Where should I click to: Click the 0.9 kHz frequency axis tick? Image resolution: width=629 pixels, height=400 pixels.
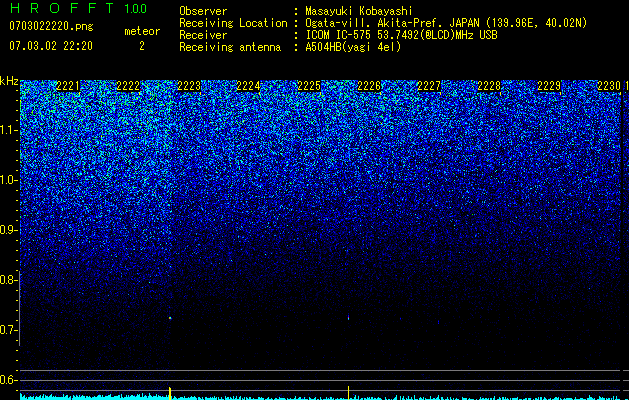pyautogui.click(x=10, y=230)
